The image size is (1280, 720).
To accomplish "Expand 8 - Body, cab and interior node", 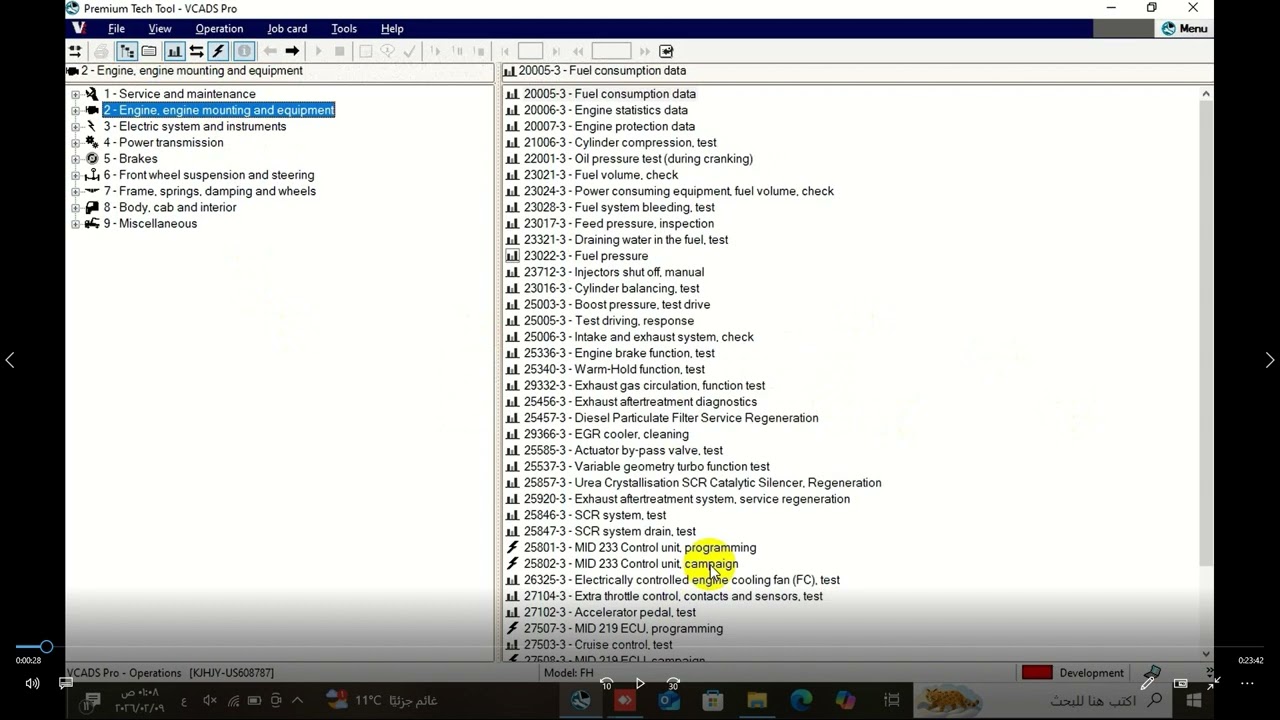I will point(75,207).
